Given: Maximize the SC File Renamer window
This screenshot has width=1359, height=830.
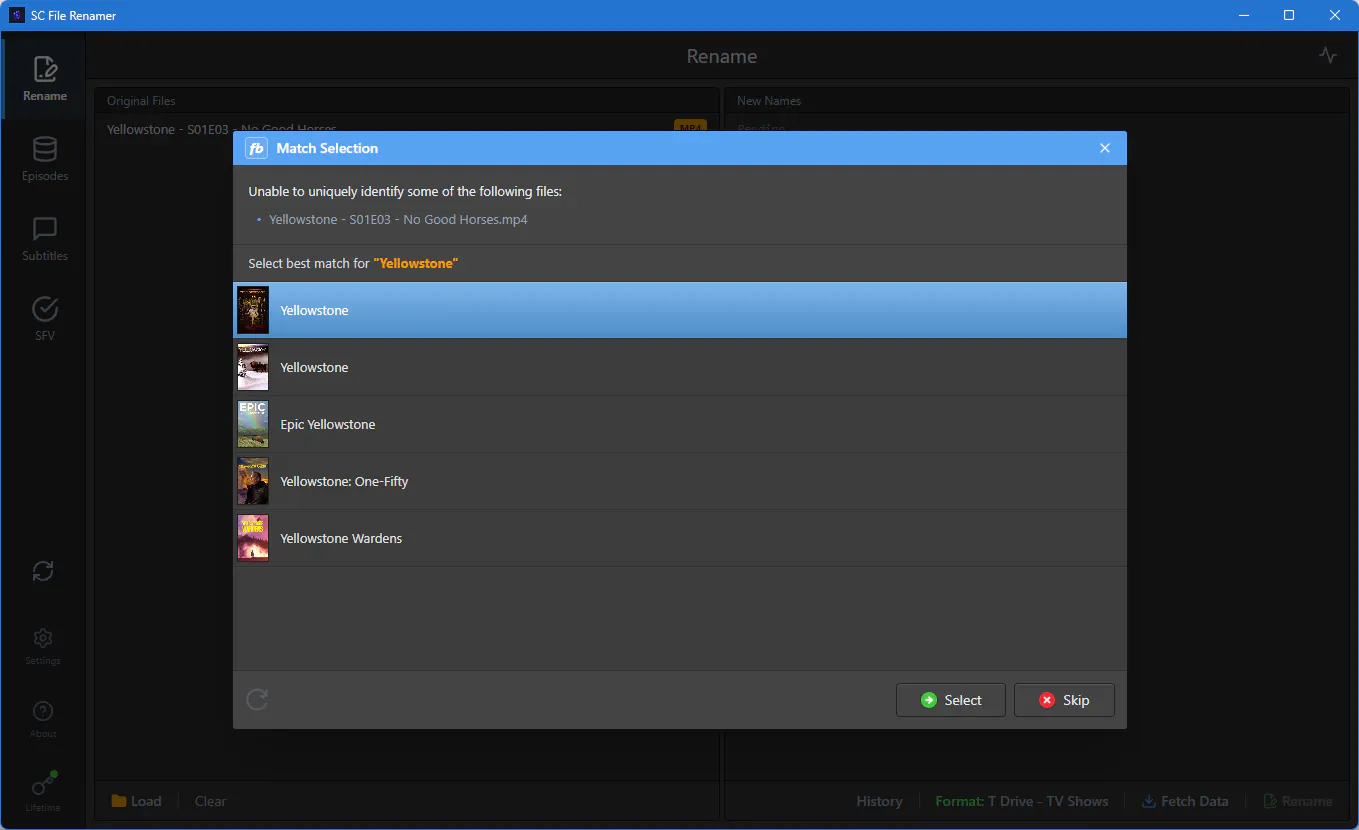Looking at the screenshot, I should (x=1289, y=15).
